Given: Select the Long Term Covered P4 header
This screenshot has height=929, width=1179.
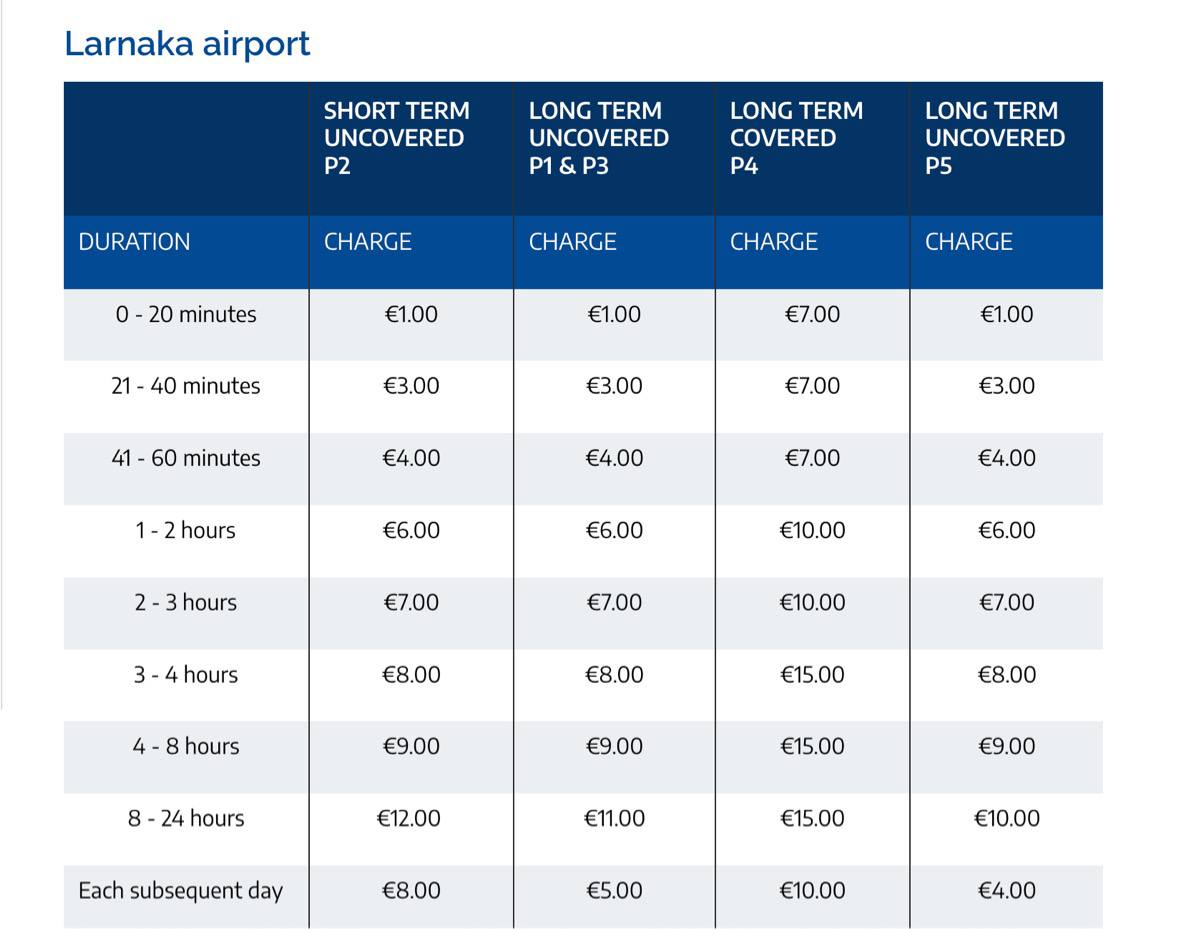Looking at the screenshot, I should pos(796,138).
